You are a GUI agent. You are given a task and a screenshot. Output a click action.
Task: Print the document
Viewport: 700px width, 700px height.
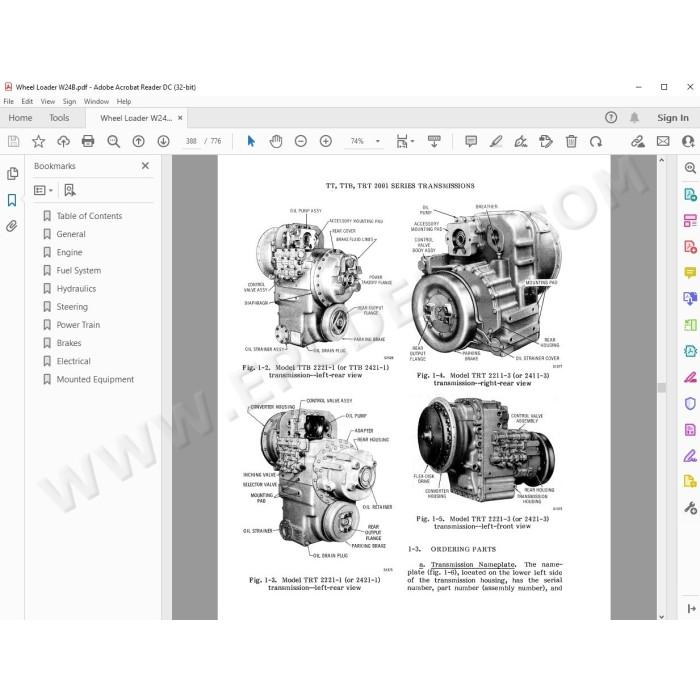tap(88, 141)
